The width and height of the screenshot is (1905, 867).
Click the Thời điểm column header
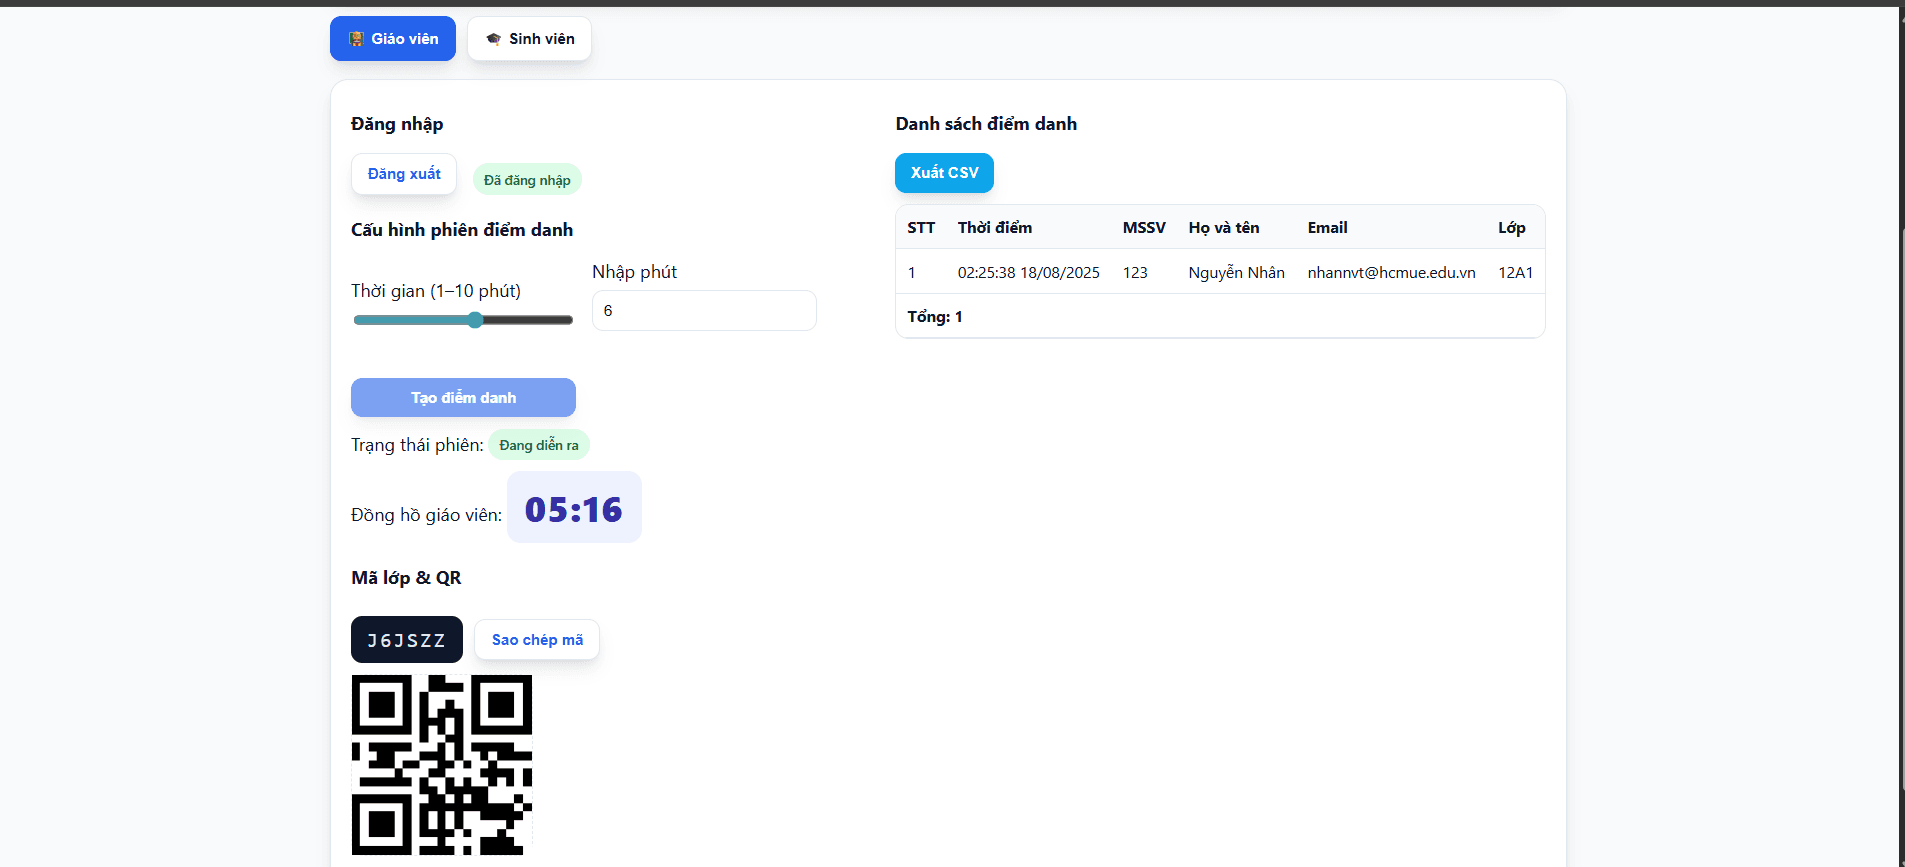(x=995, y=228)
